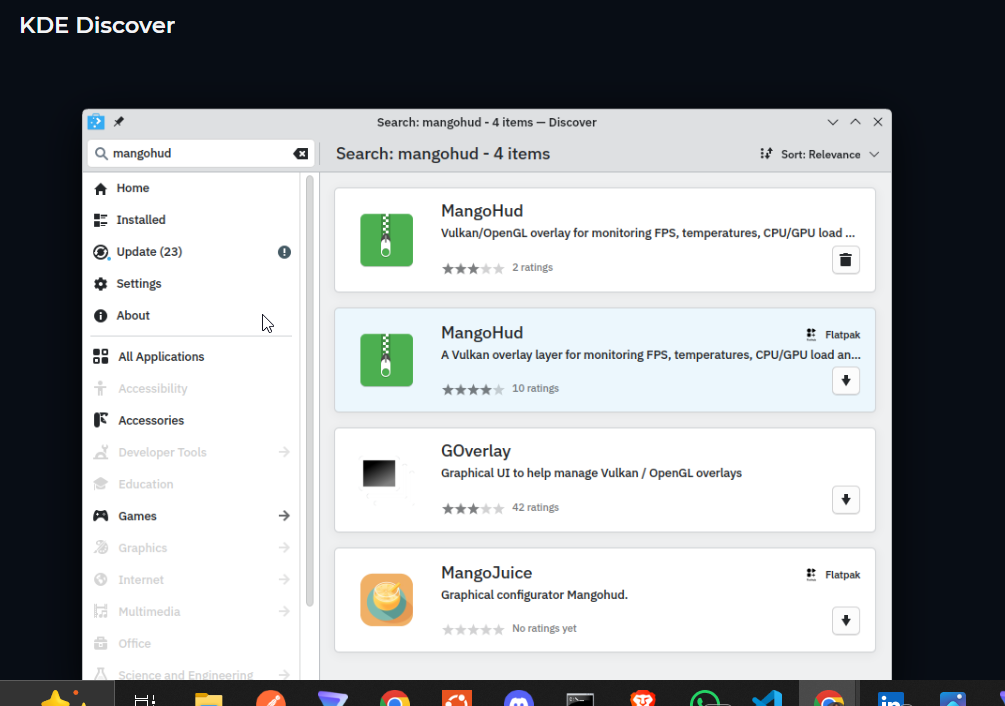
Task: Click the sidebar vertical scrollbar
Action: pyautogui.click(x=310, y=391)
